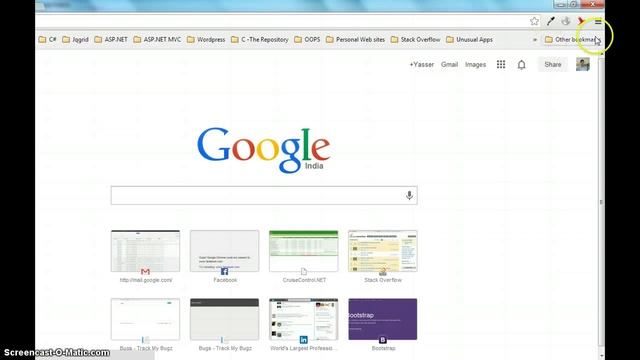Viewport: 640px width, 360px height.
Task: Open the Unusual Apps bookmarks folder
Action: tap(469, 40)
